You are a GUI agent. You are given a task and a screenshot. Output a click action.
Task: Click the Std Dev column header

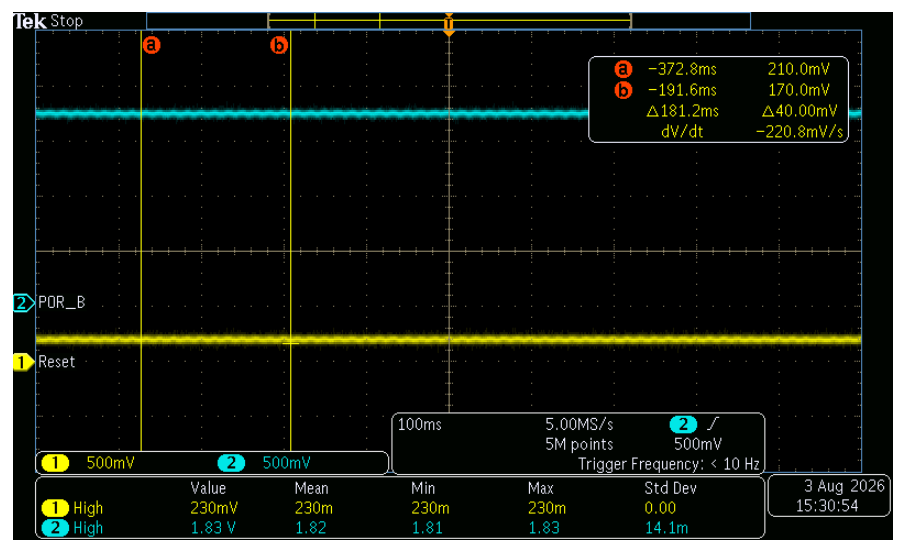pos(671,488)
